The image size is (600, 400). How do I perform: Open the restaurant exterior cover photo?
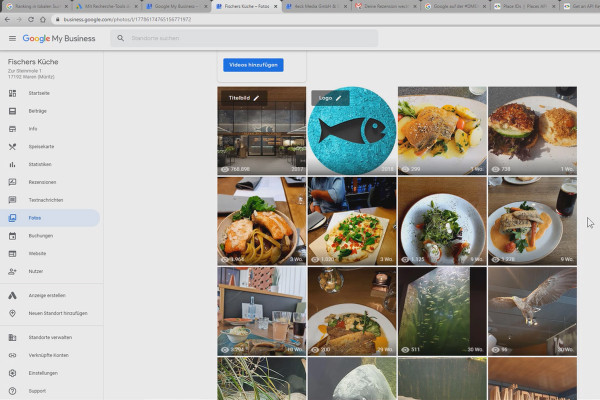point(262,131)
